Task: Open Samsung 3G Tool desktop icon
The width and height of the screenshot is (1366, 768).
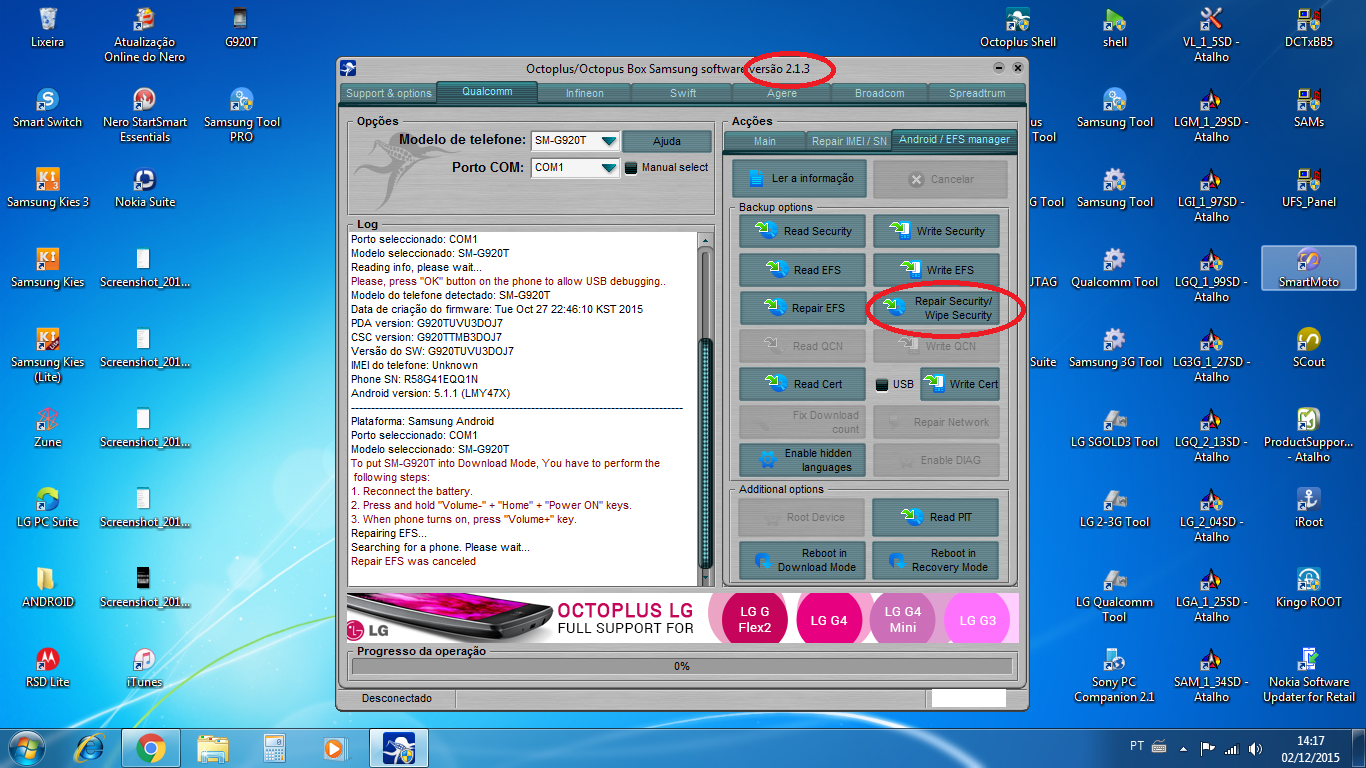Action: 1114,348
